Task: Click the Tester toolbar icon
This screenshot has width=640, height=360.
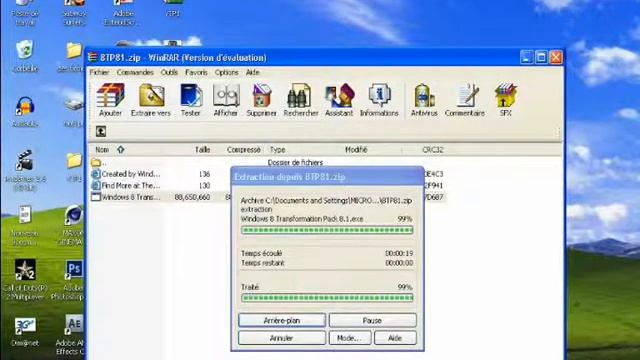Action: pos(191,100)
